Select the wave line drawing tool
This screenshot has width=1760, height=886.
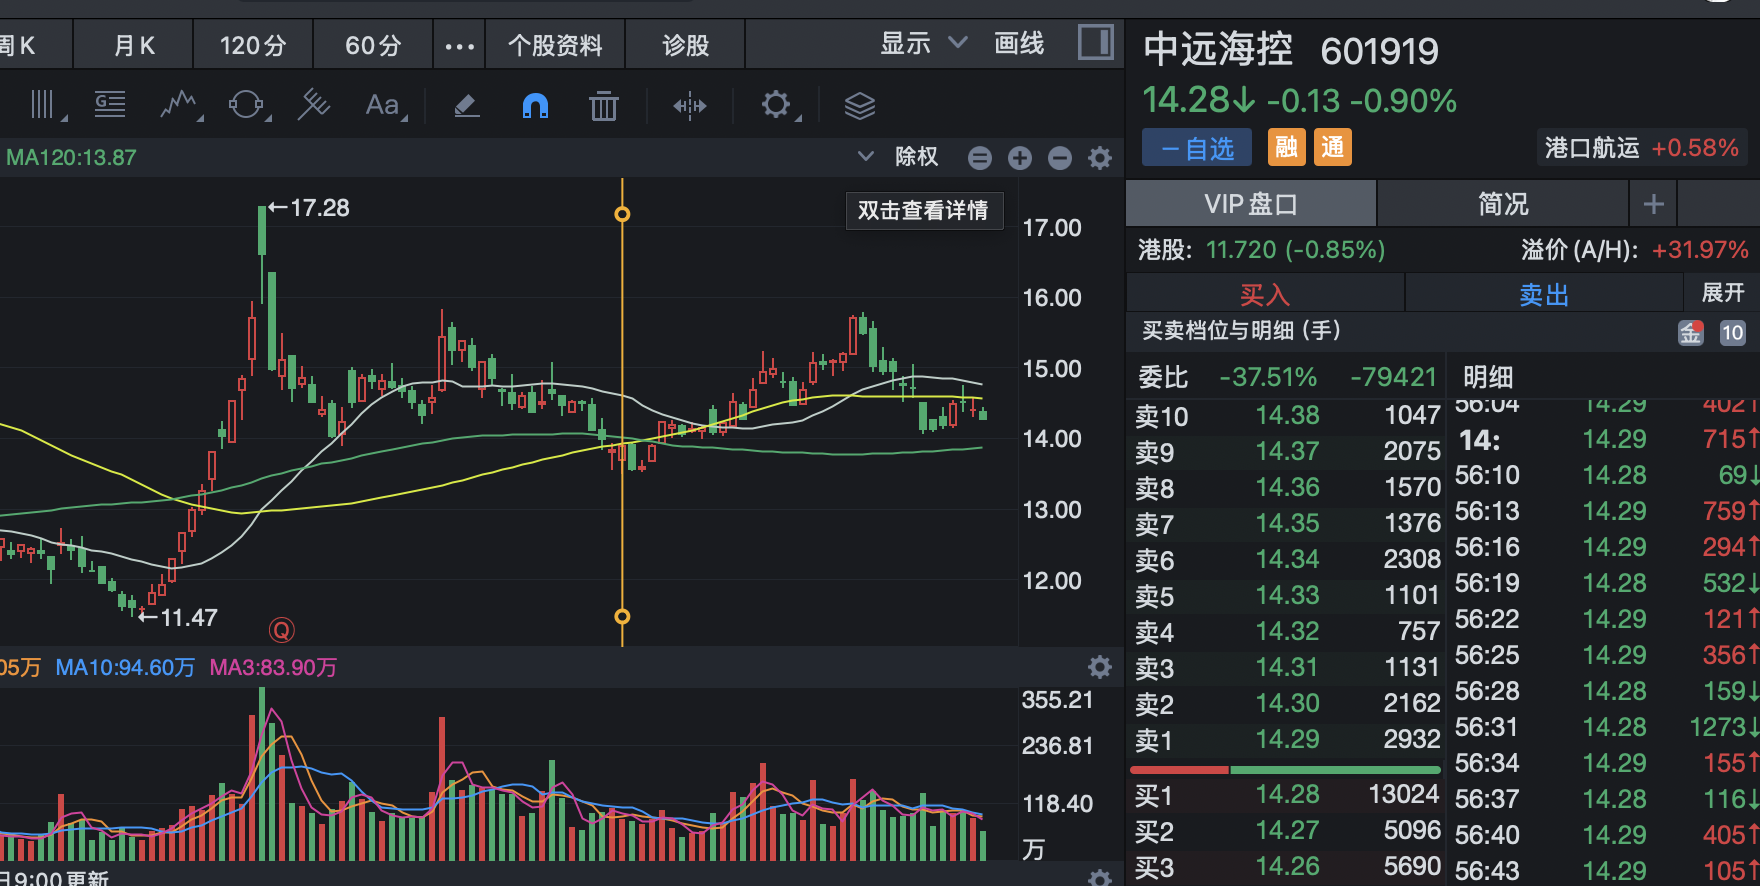coord(179,104)
